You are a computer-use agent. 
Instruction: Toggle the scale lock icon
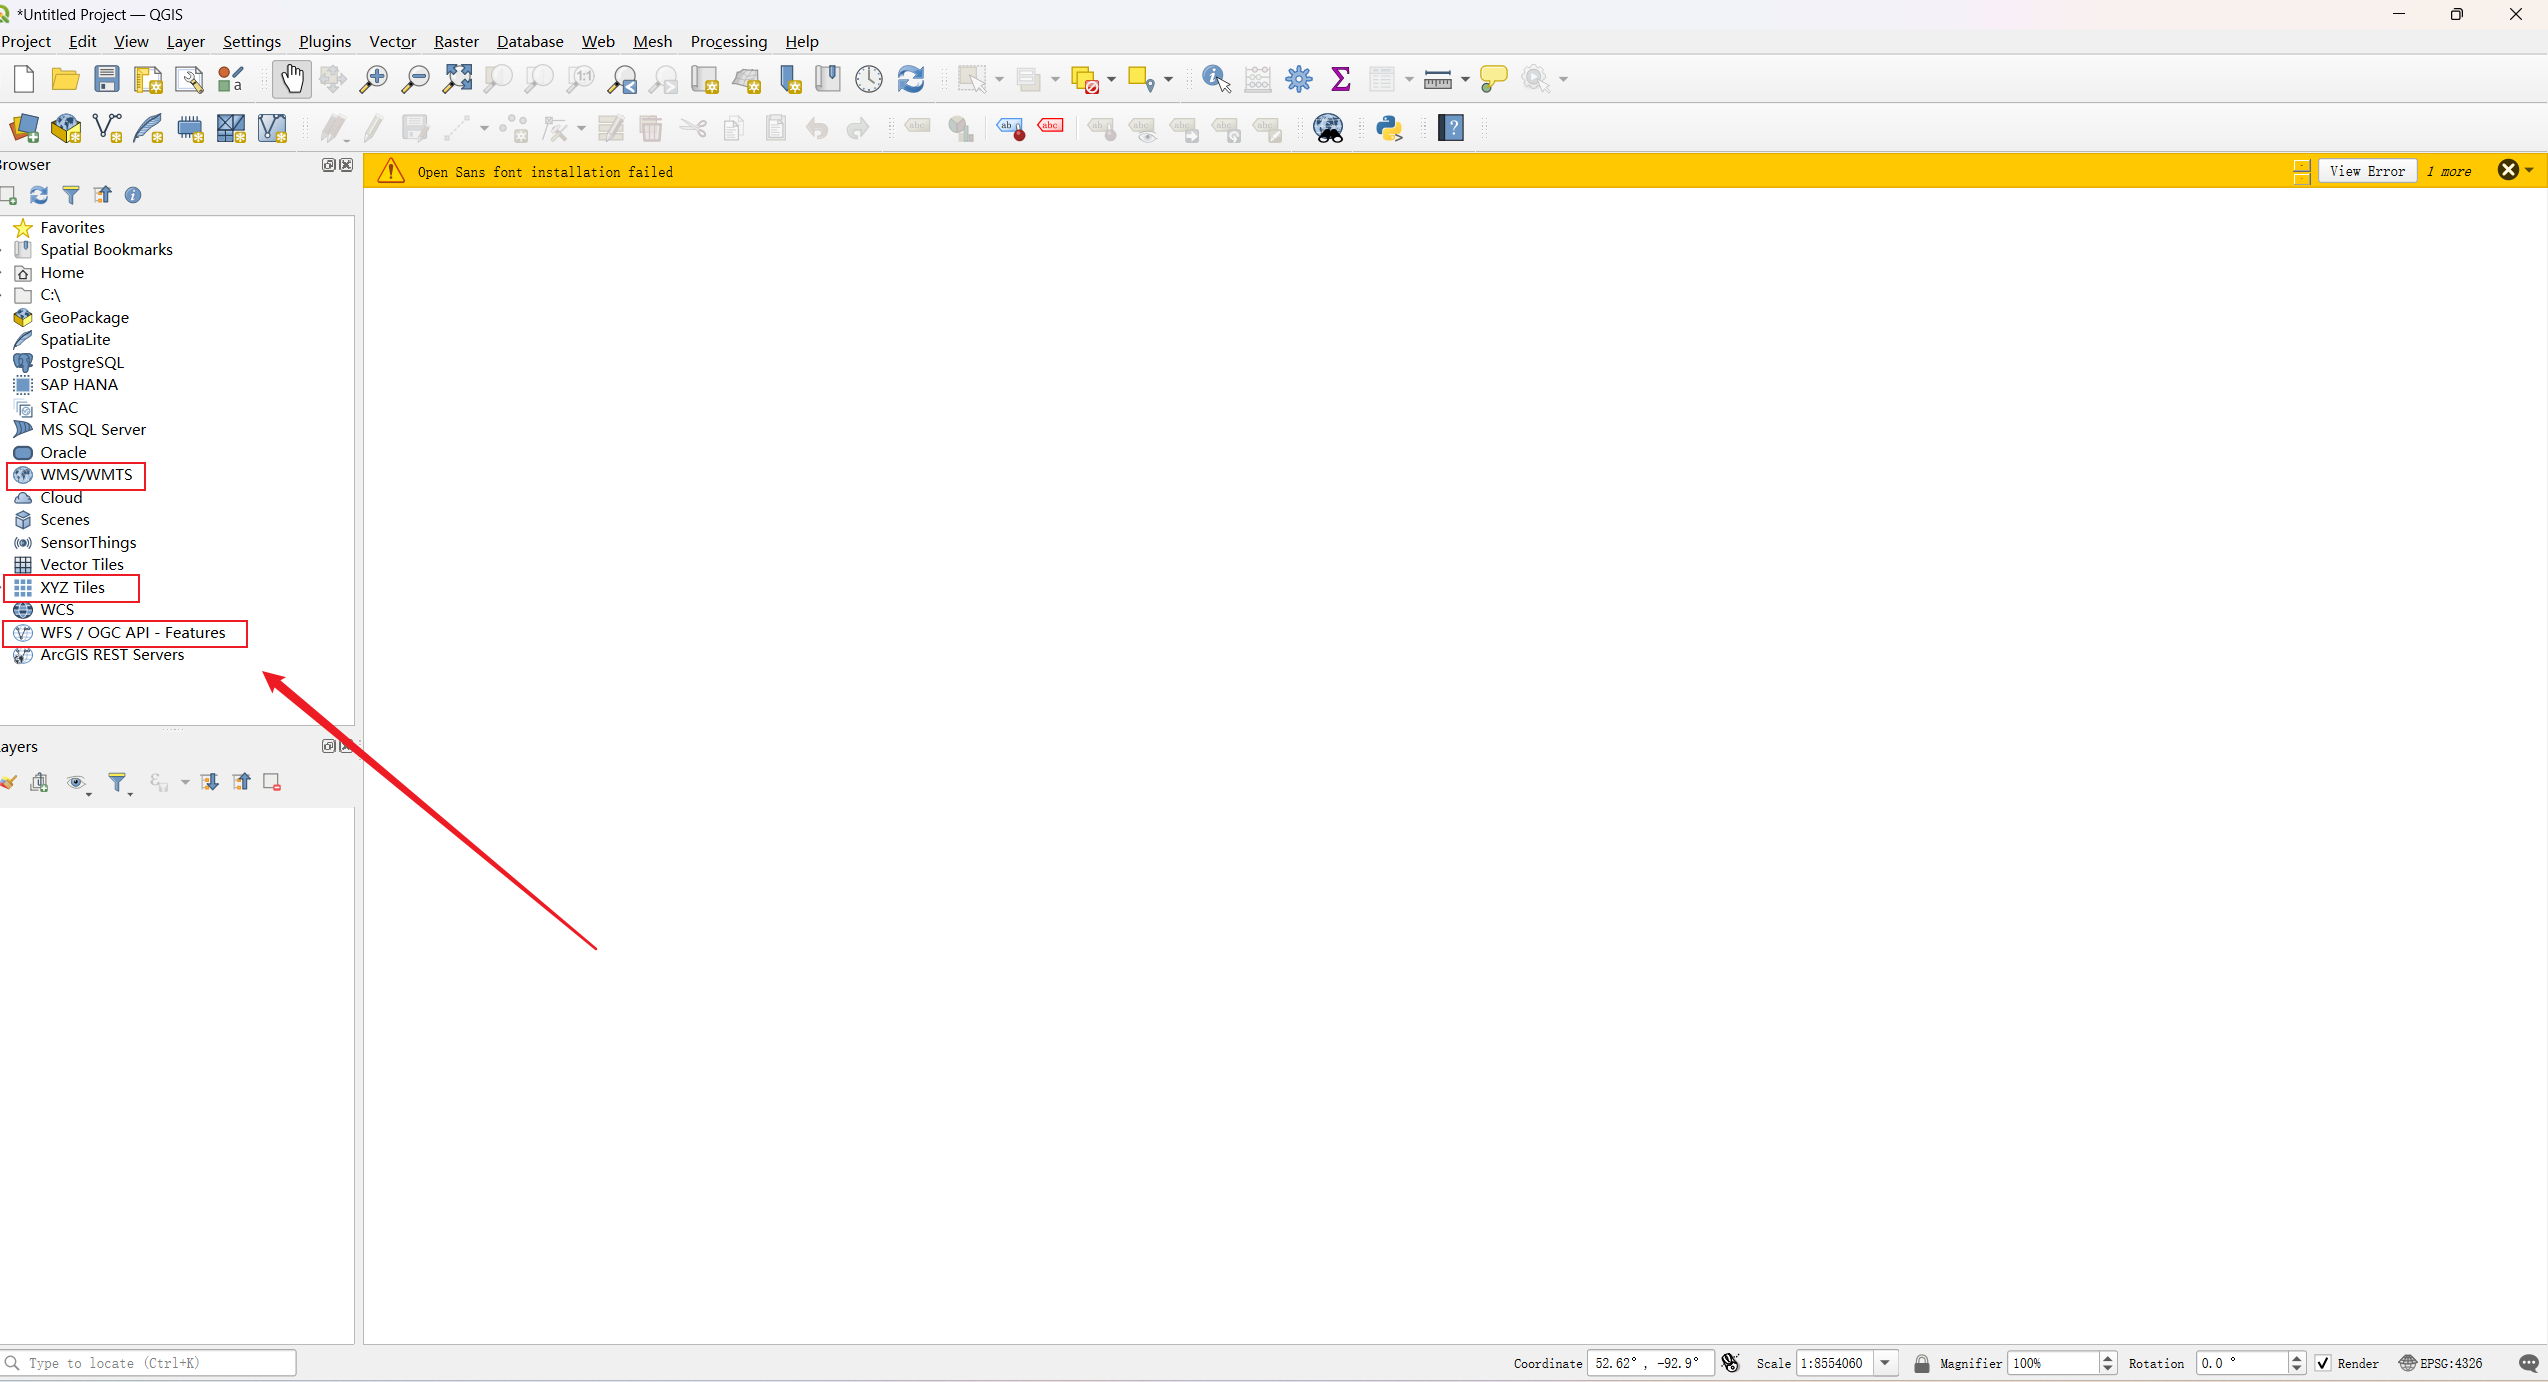(x=1921, y=1363)
